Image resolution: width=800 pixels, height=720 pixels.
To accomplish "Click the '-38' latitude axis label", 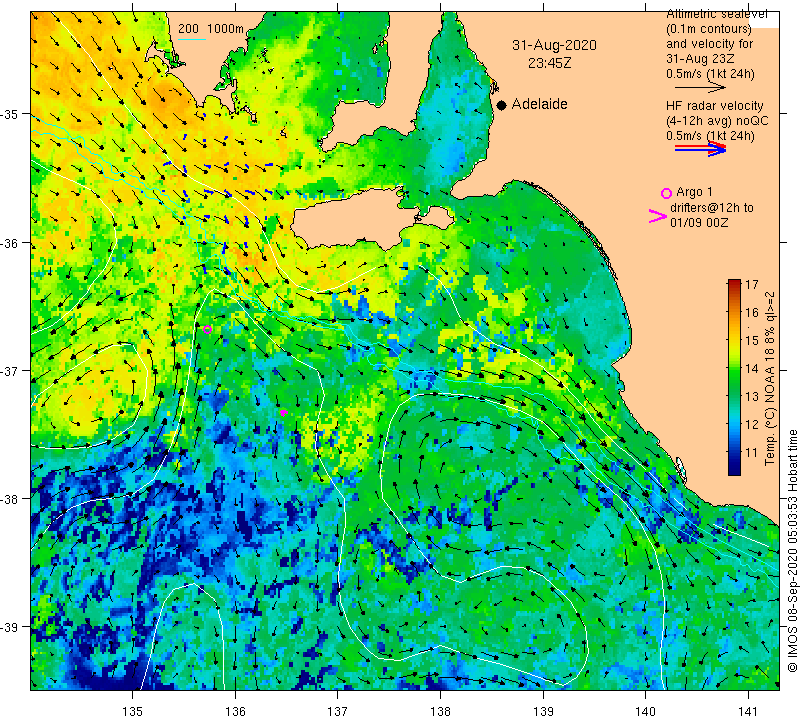I will [x=10, y=499].
